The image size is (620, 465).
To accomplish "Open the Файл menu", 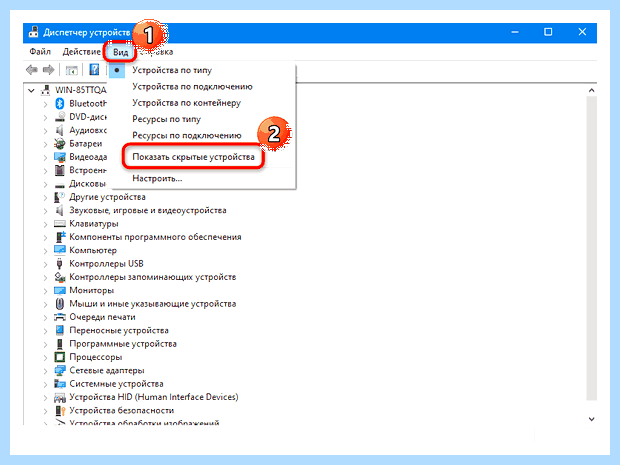I will (40, 52).
